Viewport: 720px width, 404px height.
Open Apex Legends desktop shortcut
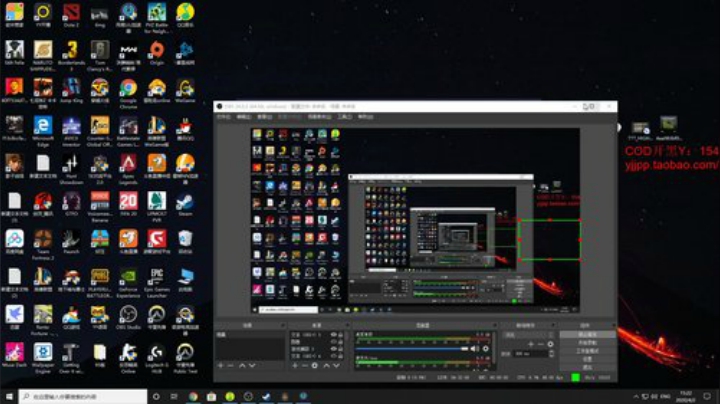[128, 169]
